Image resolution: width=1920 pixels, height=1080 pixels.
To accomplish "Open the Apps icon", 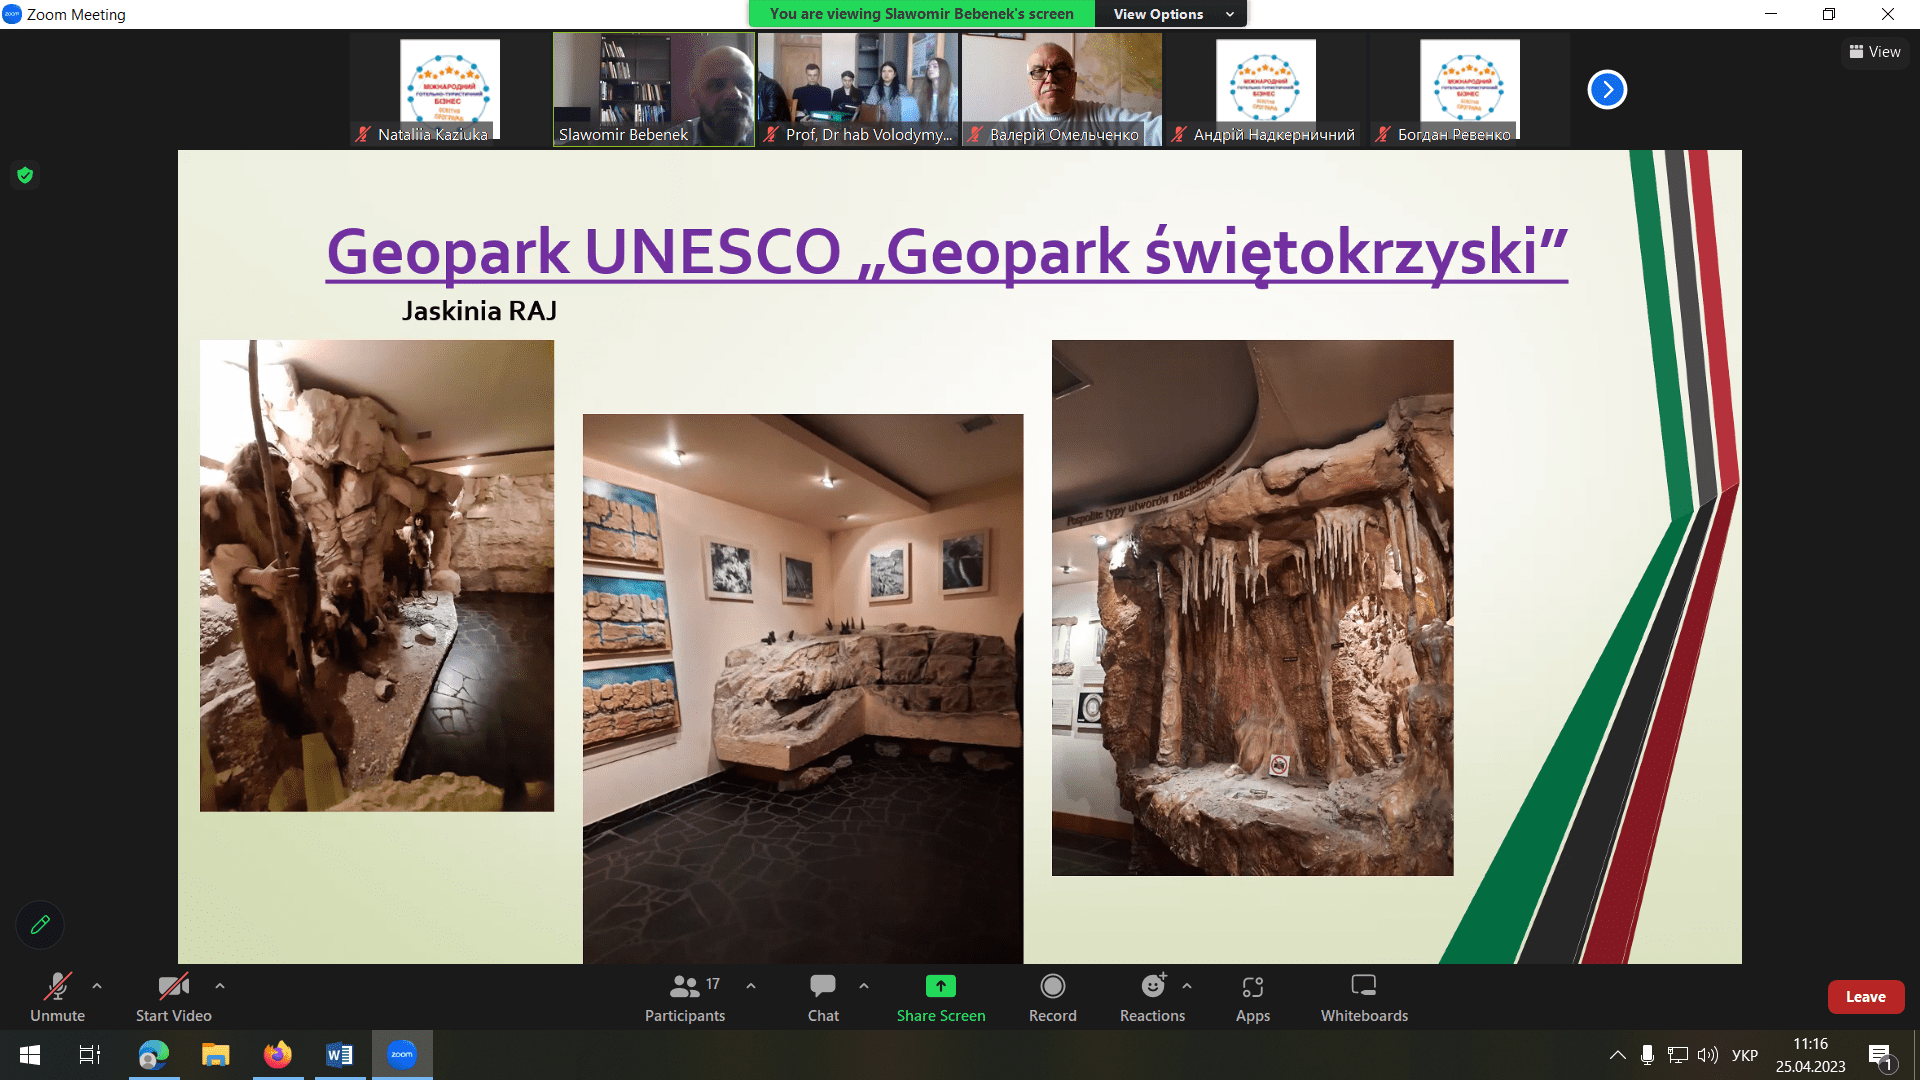I will (1252, 987).
